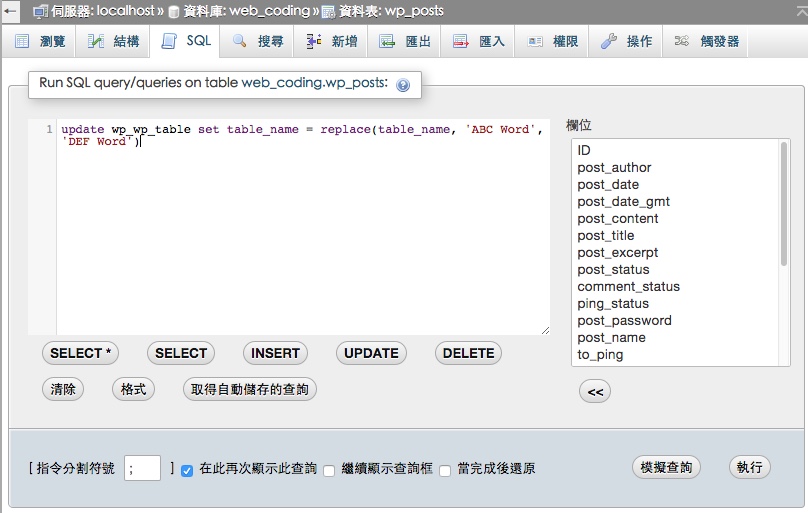Insert selected column using << button
This screenshot has height=513, width=808.
point(595,392)
